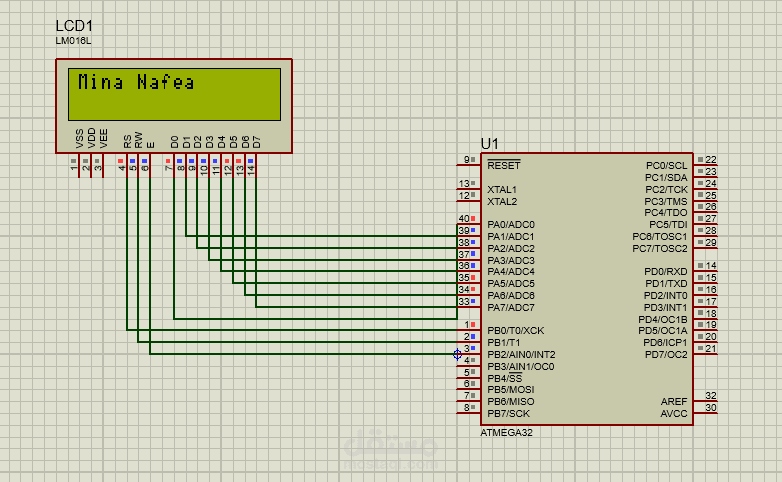Click the LM016L part name text
The image size is (782, 482).
point(73,41)
